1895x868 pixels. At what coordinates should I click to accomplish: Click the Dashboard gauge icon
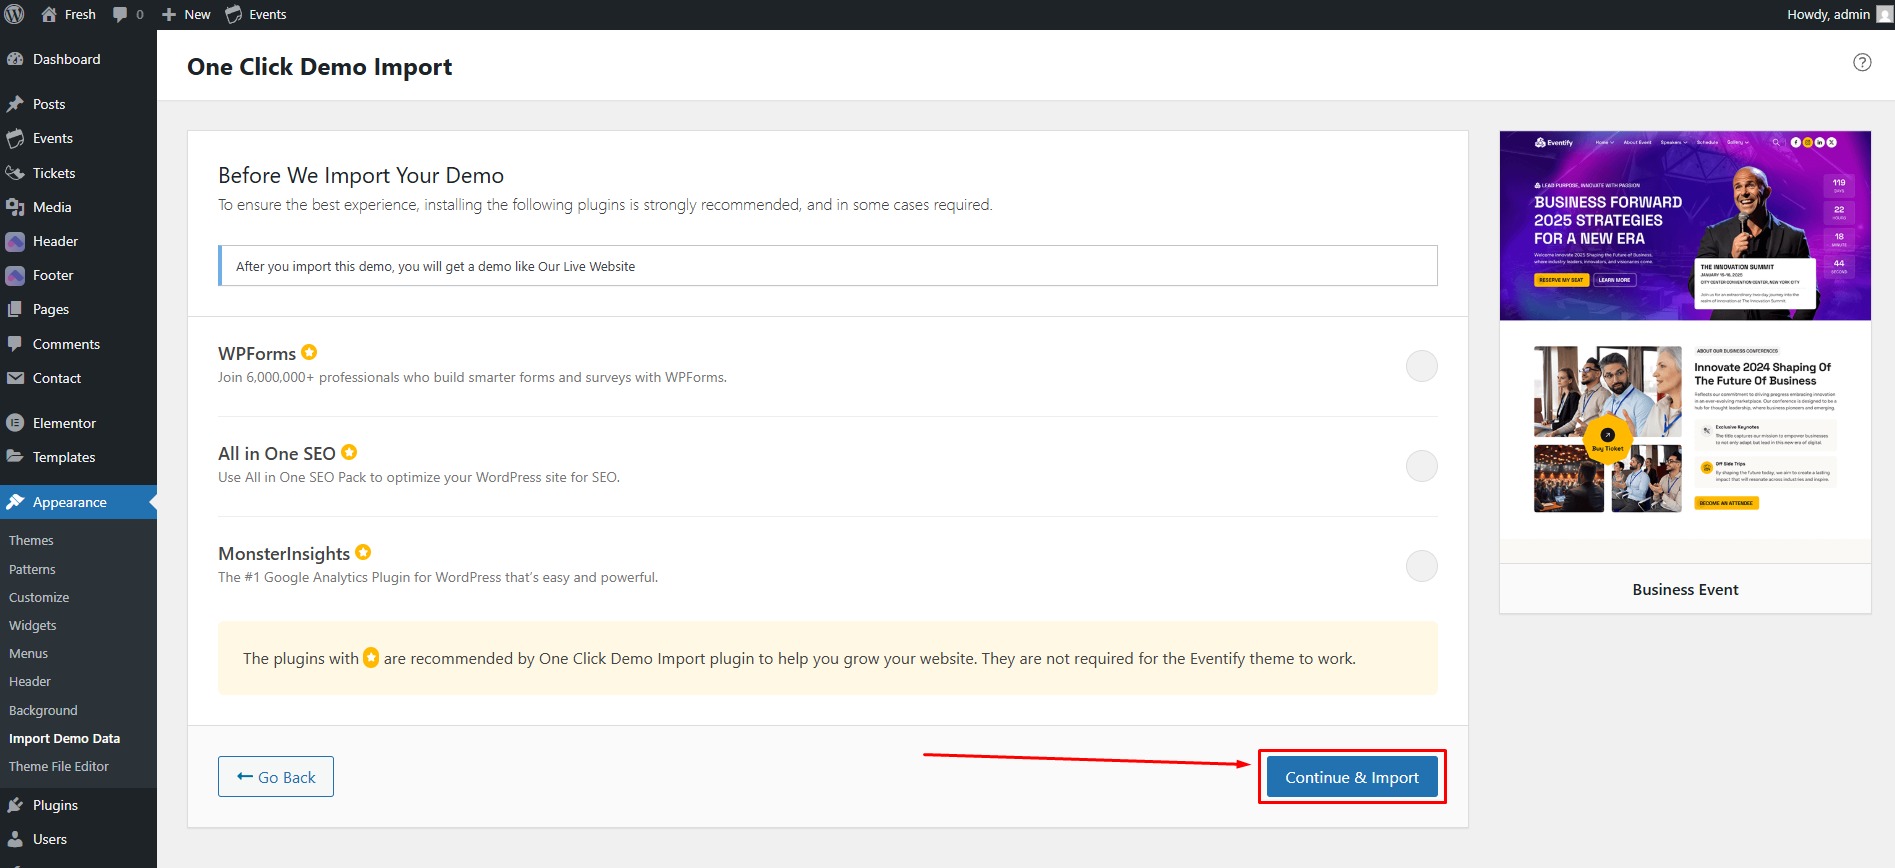point(15,59)
